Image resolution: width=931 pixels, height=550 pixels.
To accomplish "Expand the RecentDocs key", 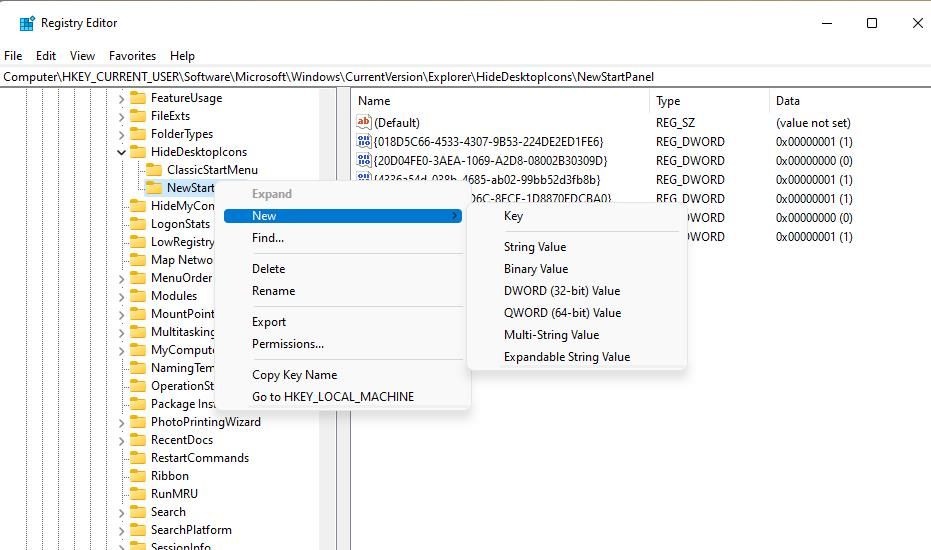I will click(121, 441).
